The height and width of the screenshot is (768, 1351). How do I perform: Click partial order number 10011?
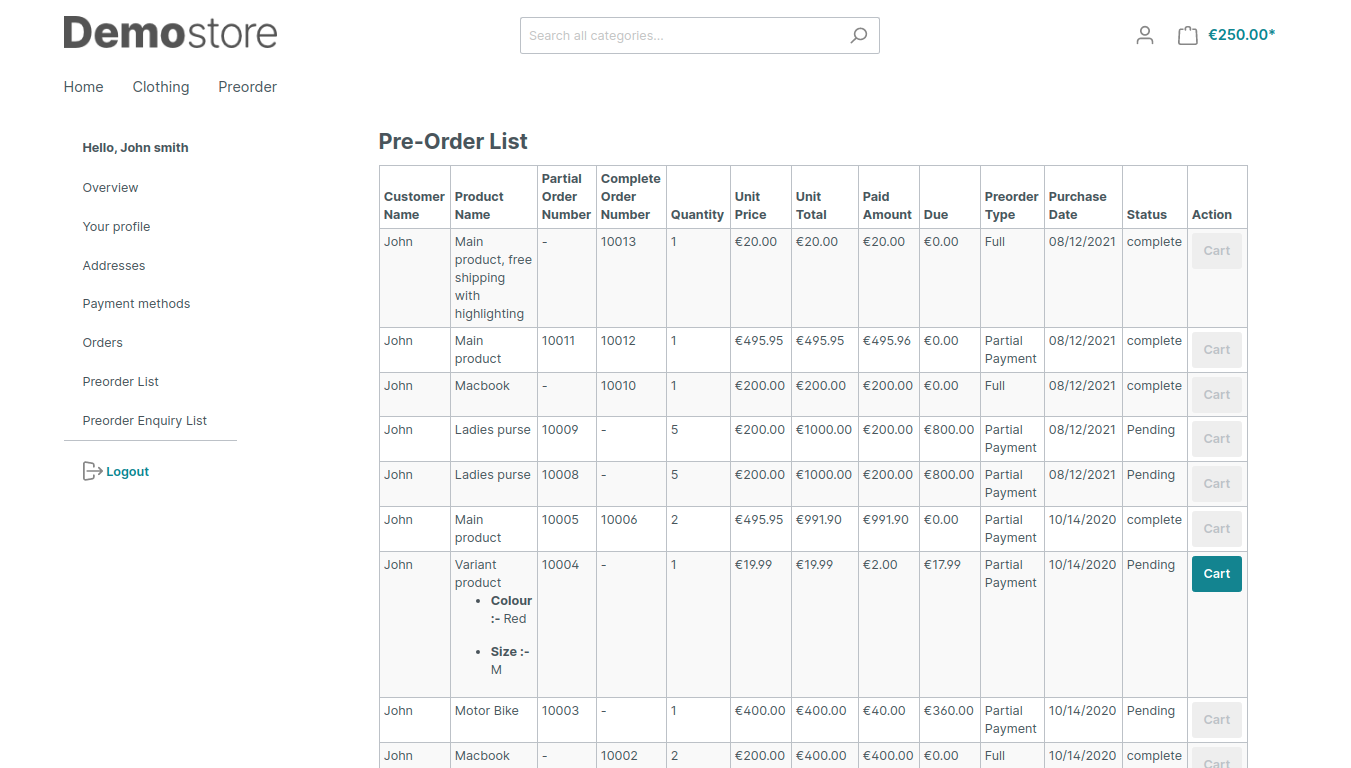558,341
